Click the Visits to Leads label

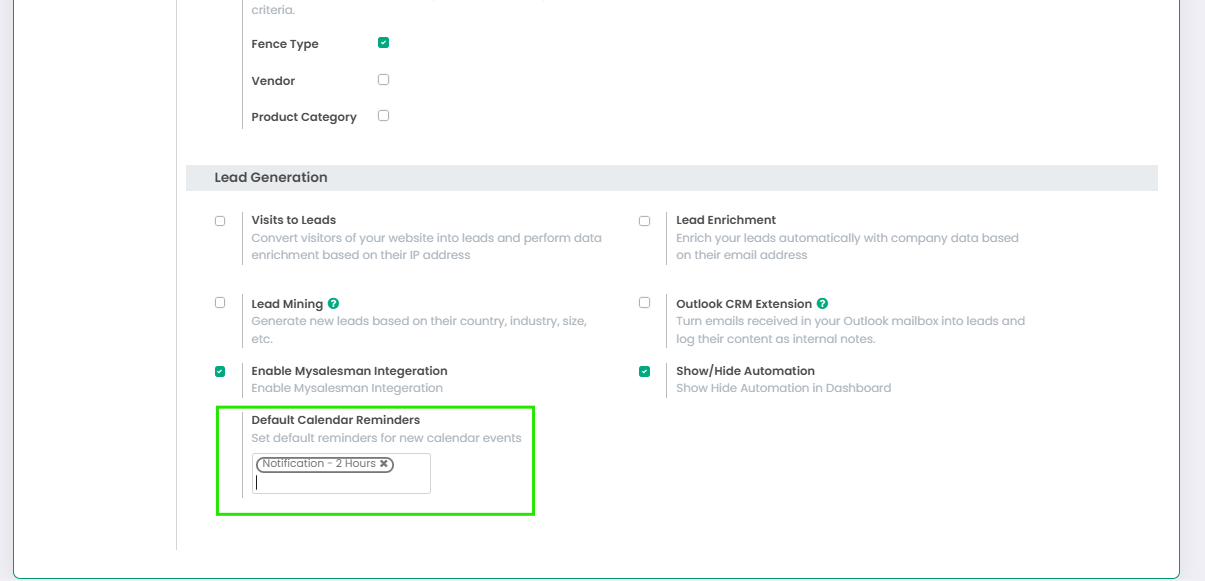293,220
